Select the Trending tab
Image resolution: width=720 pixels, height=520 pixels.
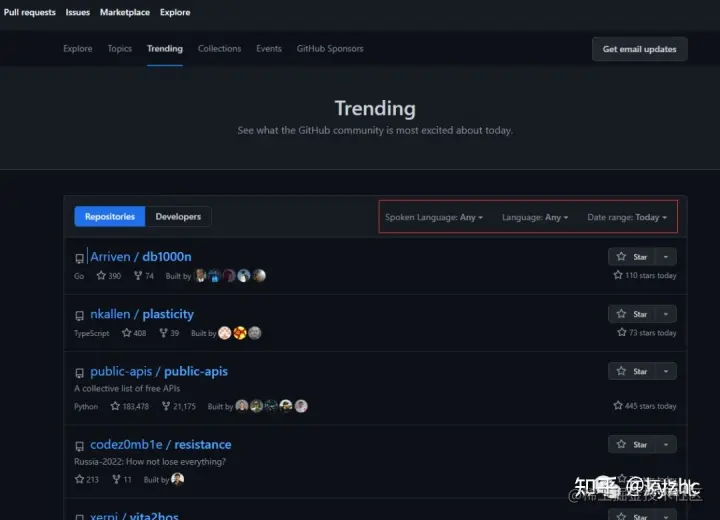(165, 49)
